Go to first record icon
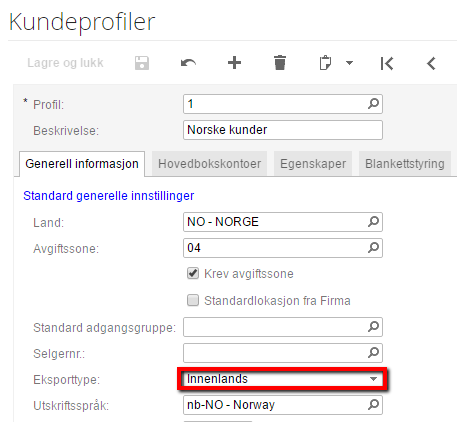Image resolution: width=457 pixels, height=422 pixels. 387,63
